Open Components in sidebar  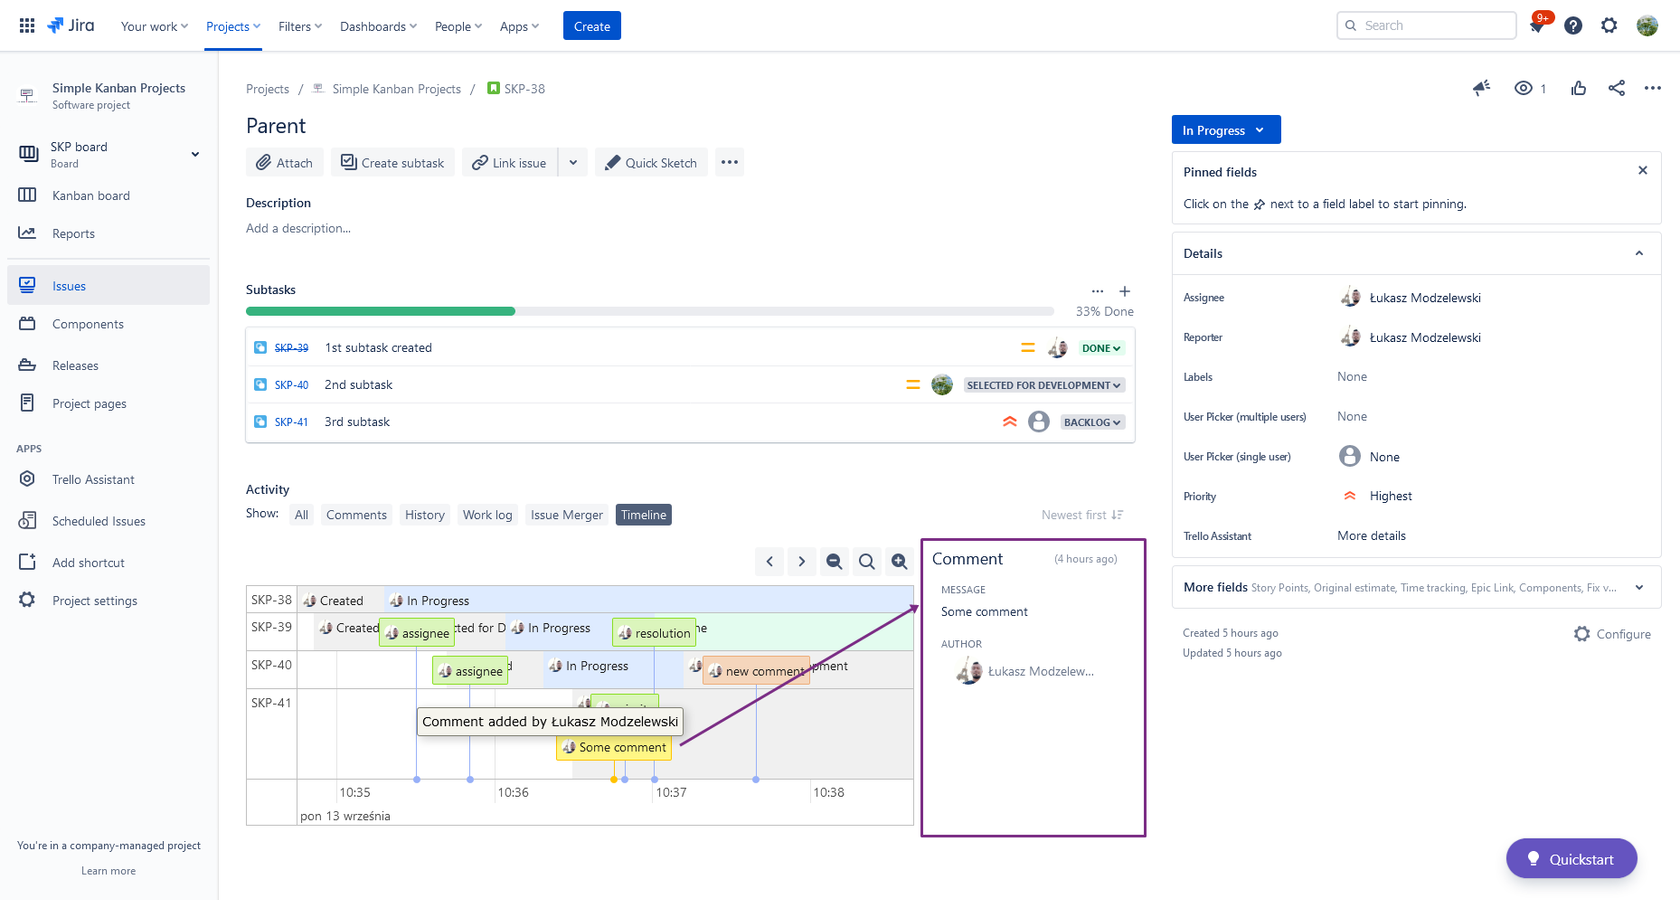coord(109,324)
